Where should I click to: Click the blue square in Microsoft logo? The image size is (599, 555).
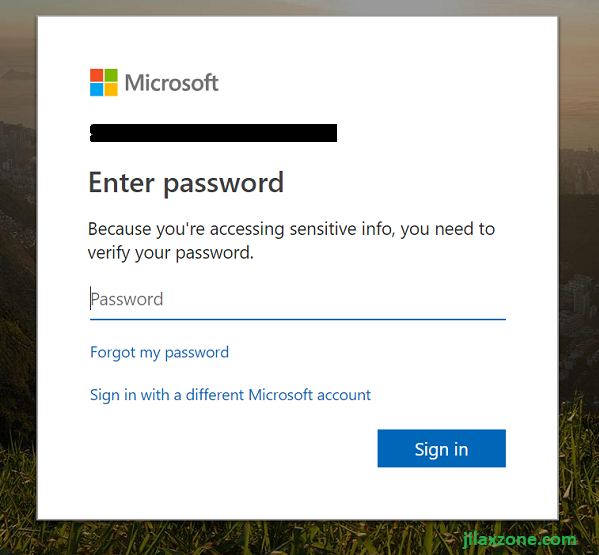[96, 90]
